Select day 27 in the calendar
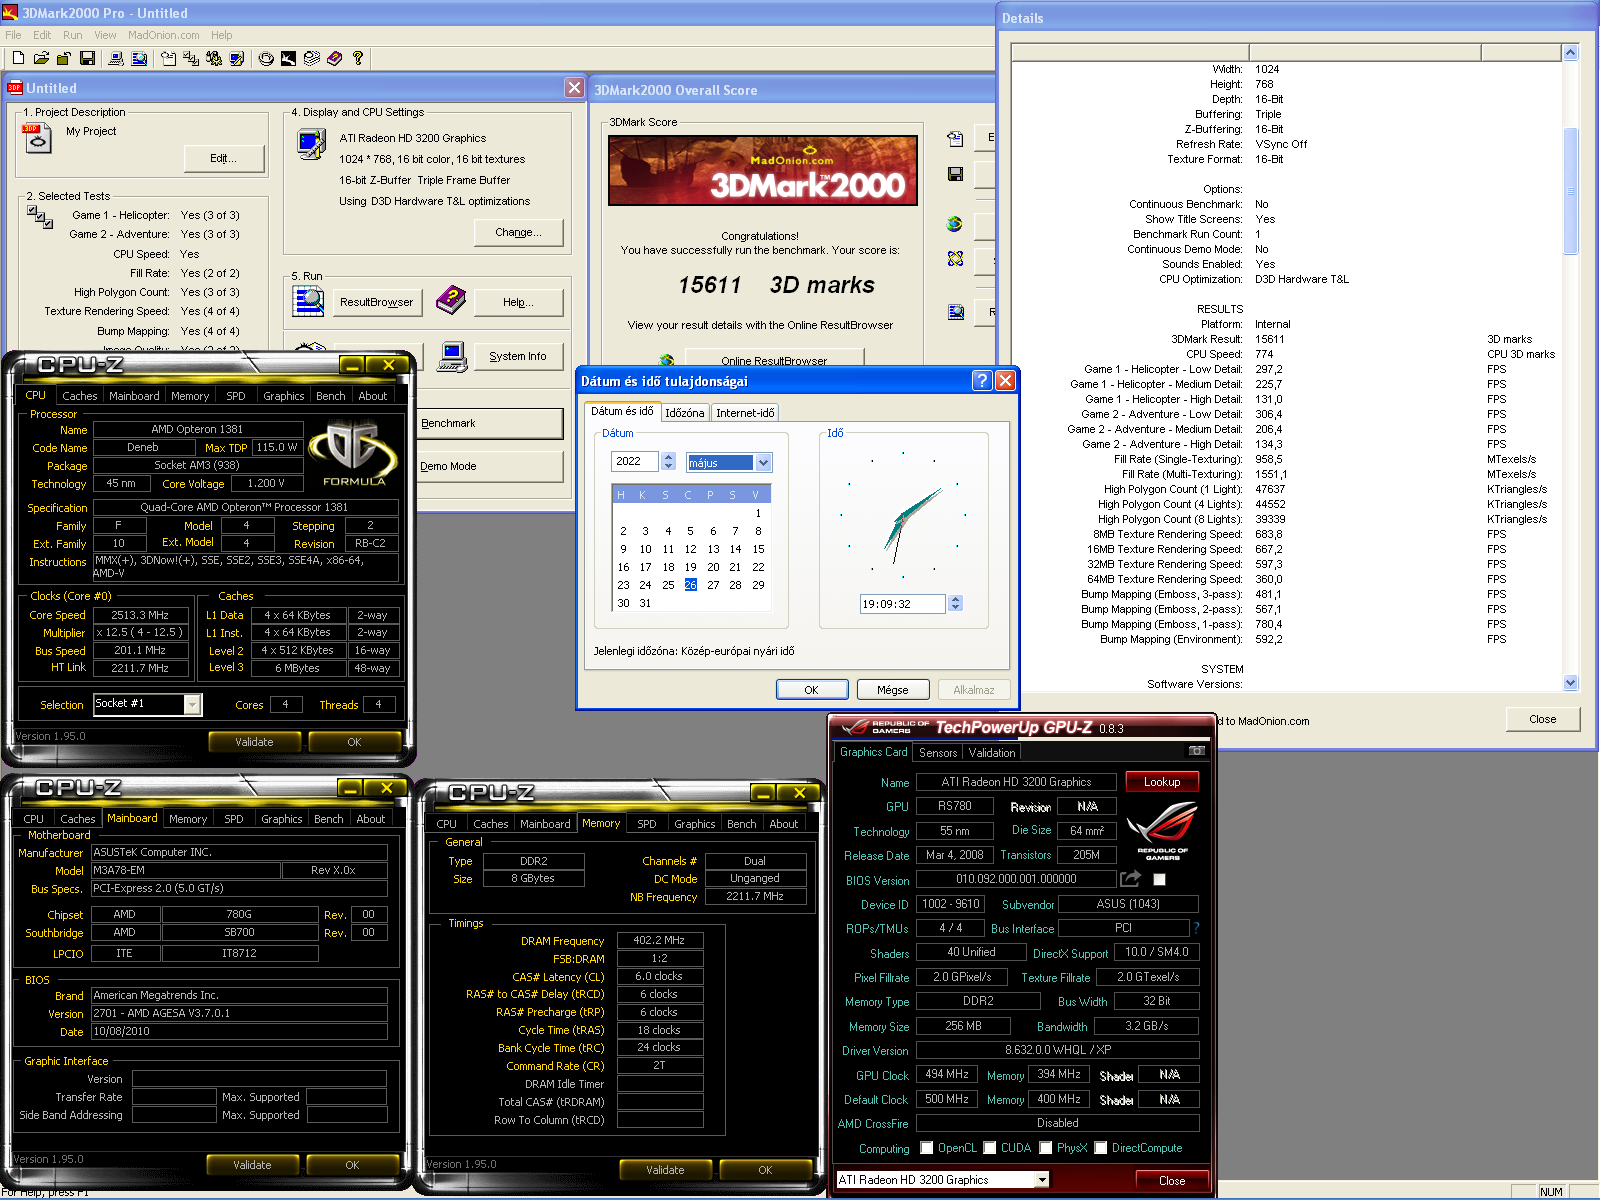Image resolution: width=1600 pixels, height=1200 pixels. click(x=713, y=585)
